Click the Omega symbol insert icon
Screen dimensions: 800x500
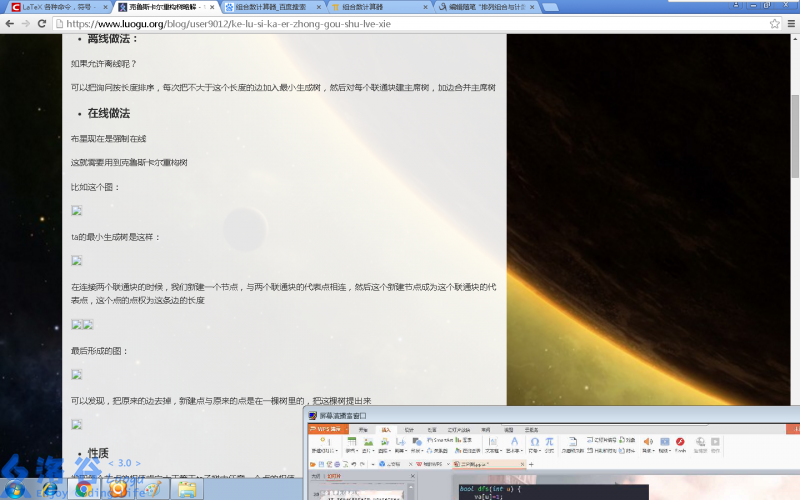click(534, 442)
